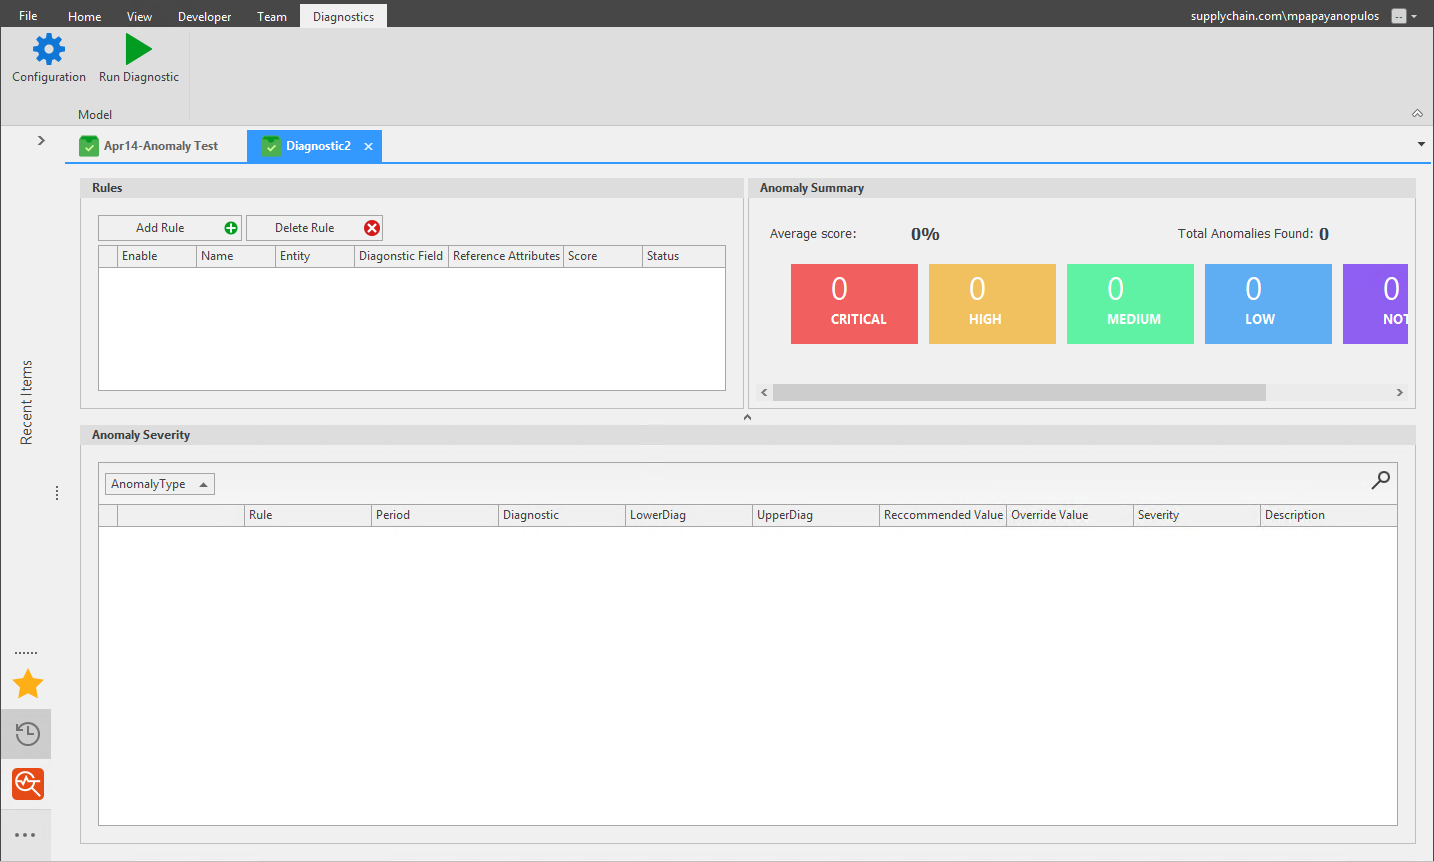
Task: Switch to the View ribbon tab
Action: tap(139, 16)
